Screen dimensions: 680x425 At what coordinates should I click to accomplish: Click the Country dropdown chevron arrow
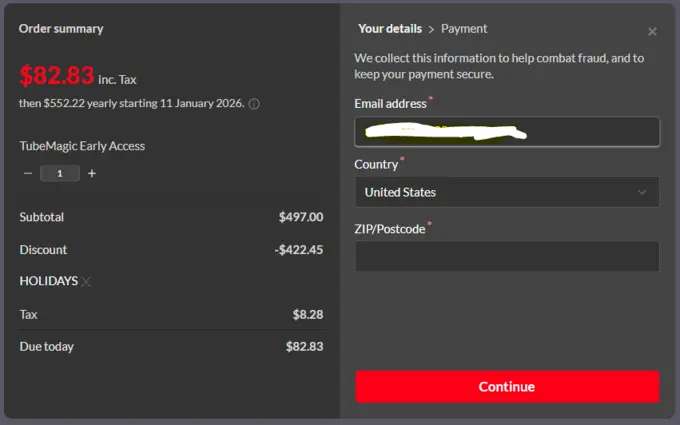coord(642,192)
